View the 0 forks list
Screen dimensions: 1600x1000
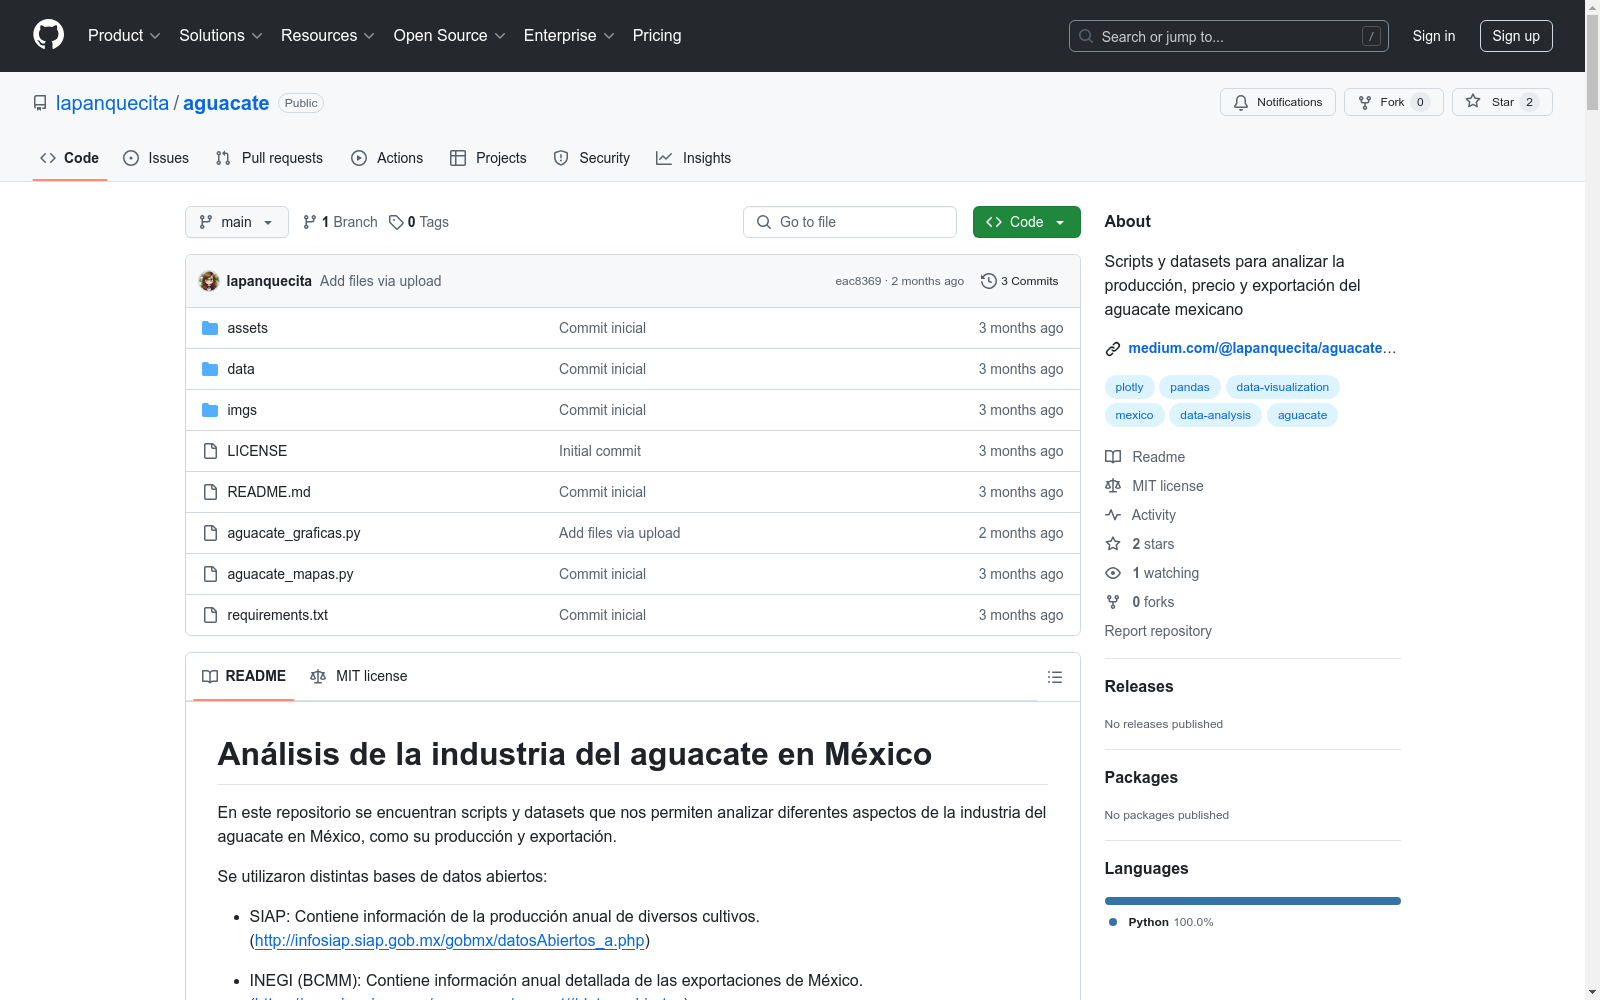click(1140, 602)
